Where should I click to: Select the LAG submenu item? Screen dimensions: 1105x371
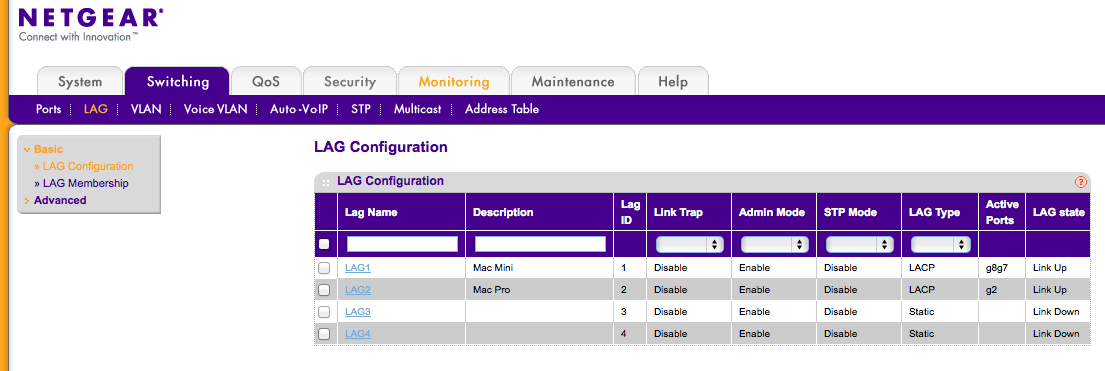click(95, 109)
